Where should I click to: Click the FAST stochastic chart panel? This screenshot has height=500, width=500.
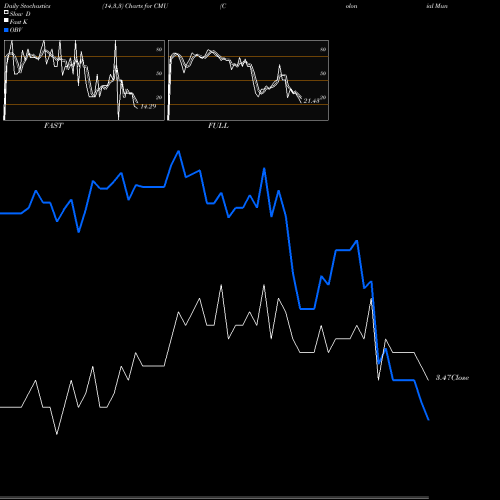[84, 80]
